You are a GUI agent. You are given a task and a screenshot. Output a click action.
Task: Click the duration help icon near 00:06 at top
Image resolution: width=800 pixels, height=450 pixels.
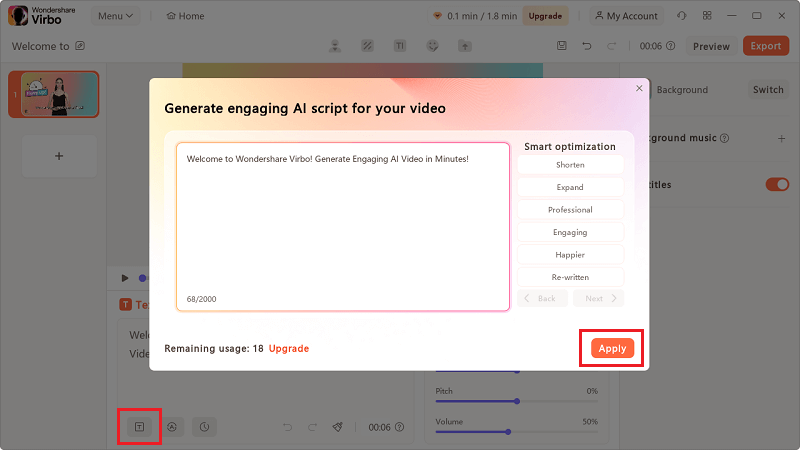(671, 46)
